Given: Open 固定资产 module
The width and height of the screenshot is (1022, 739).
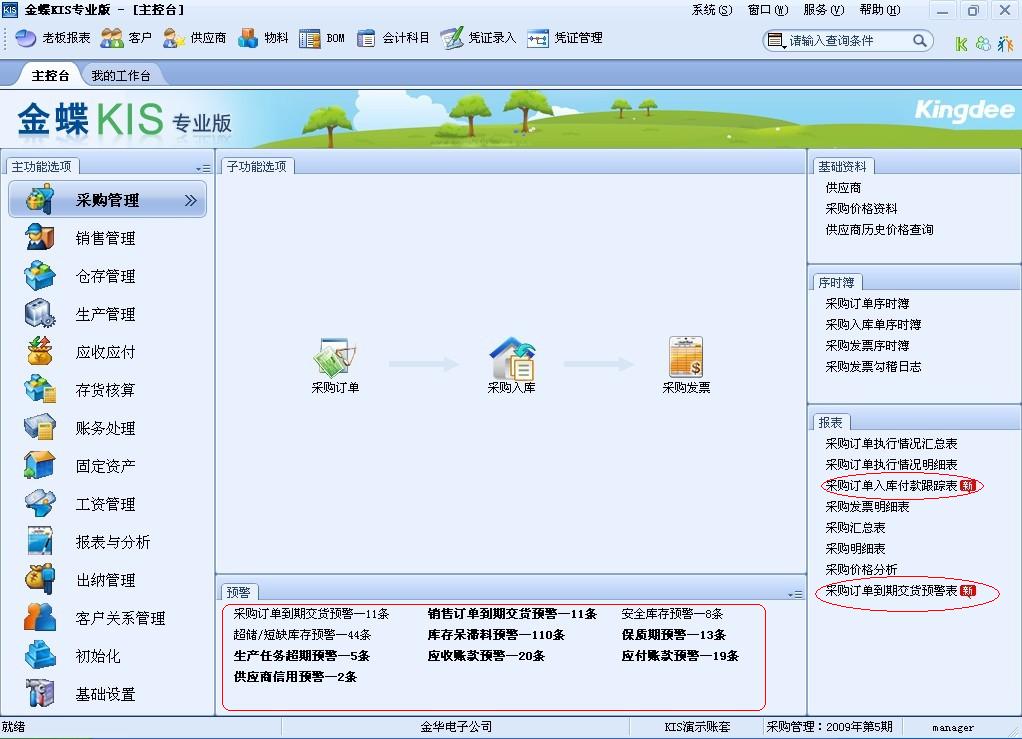Looking at the screenshot, I should point(106,466).
